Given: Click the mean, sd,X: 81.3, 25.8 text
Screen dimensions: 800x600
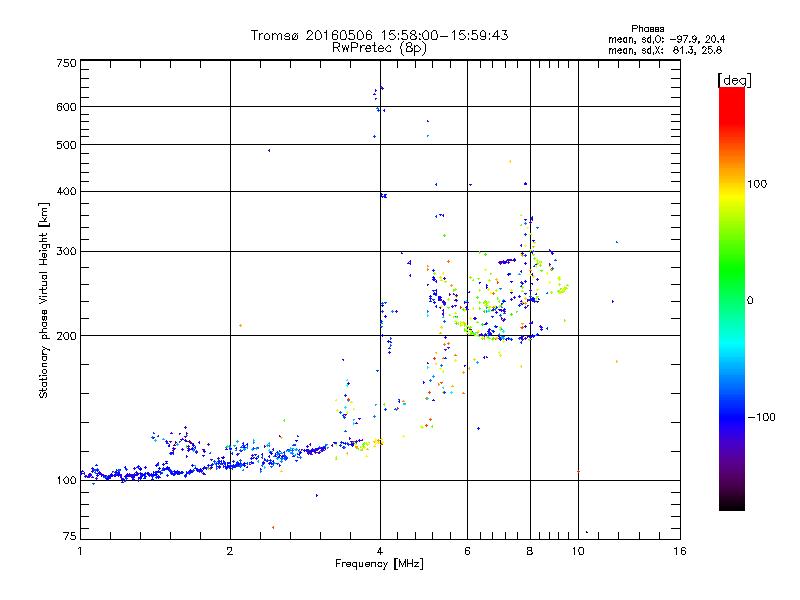Looking at the screenshot, I should pyautogui.click(x=665, y=51).
